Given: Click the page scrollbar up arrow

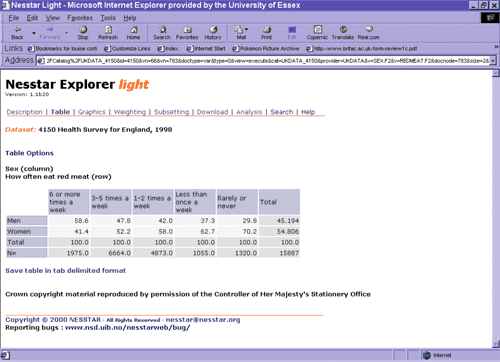Looking at the screenshot, I should (x=496, y=73).
